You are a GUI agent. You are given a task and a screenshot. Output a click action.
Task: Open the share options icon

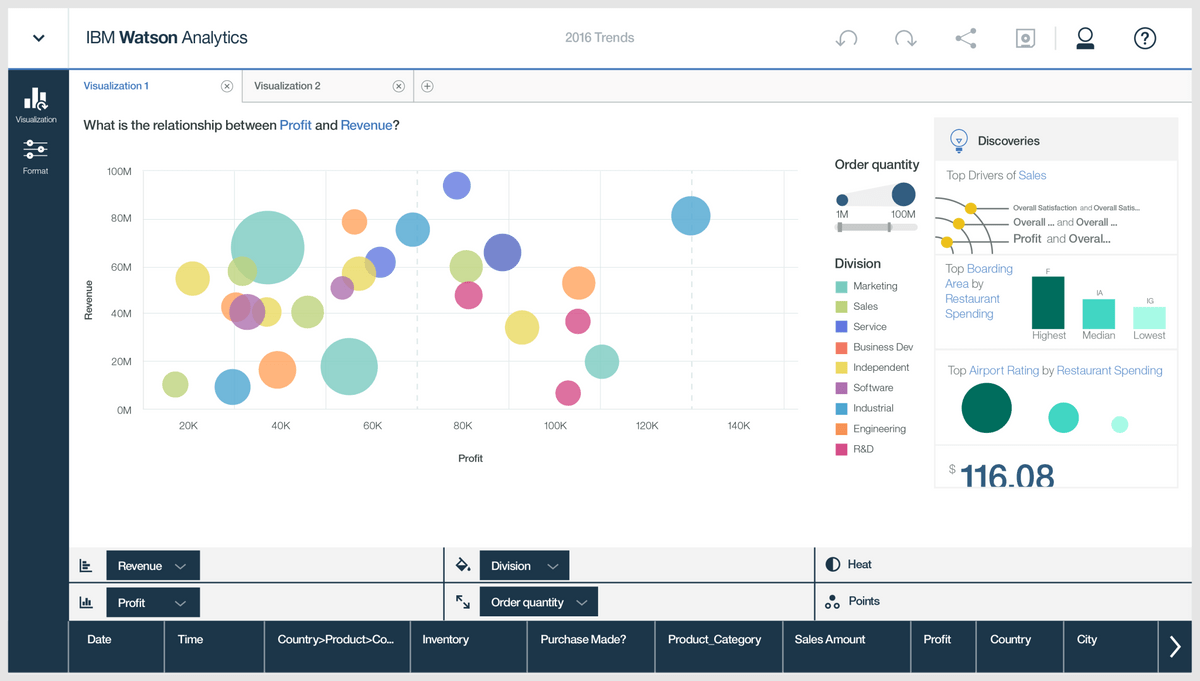965,38
